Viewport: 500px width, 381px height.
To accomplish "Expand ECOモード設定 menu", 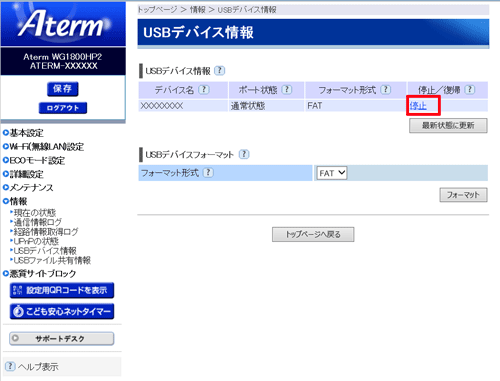I will [x=34, y=160].
